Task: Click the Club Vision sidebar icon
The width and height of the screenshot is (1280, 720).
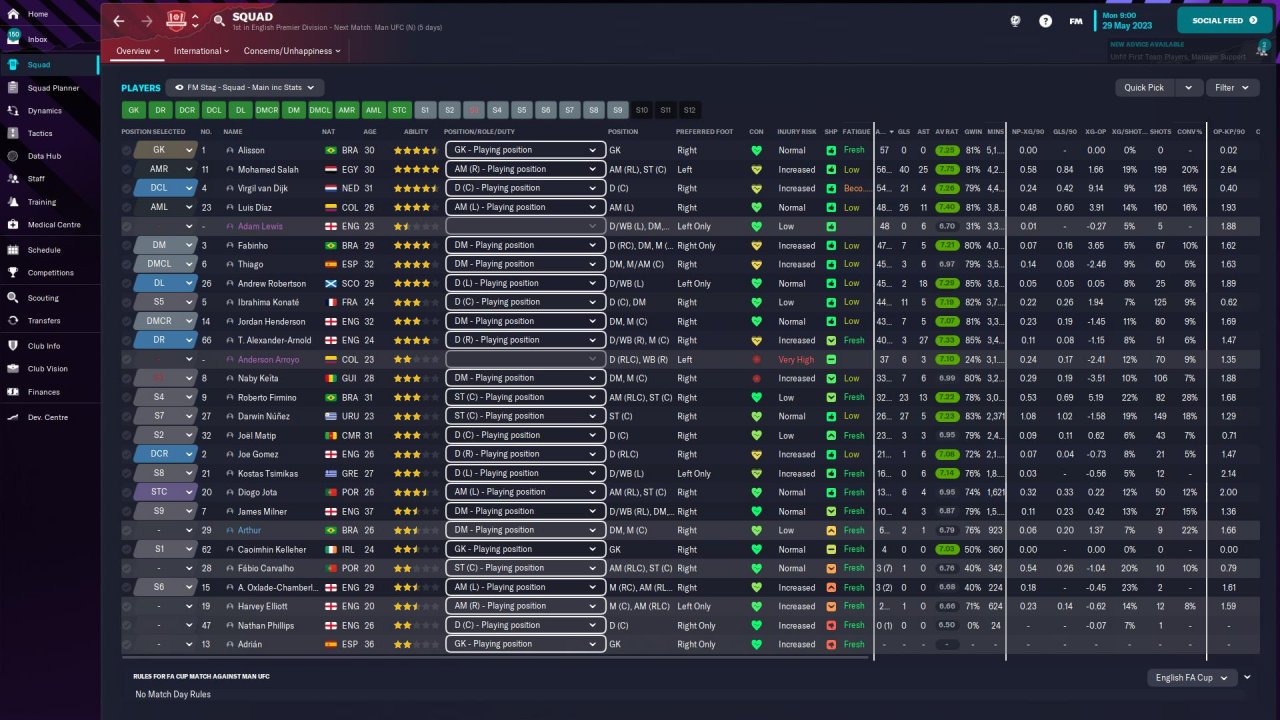Action: pyautogui.click(x=14, y=369)
